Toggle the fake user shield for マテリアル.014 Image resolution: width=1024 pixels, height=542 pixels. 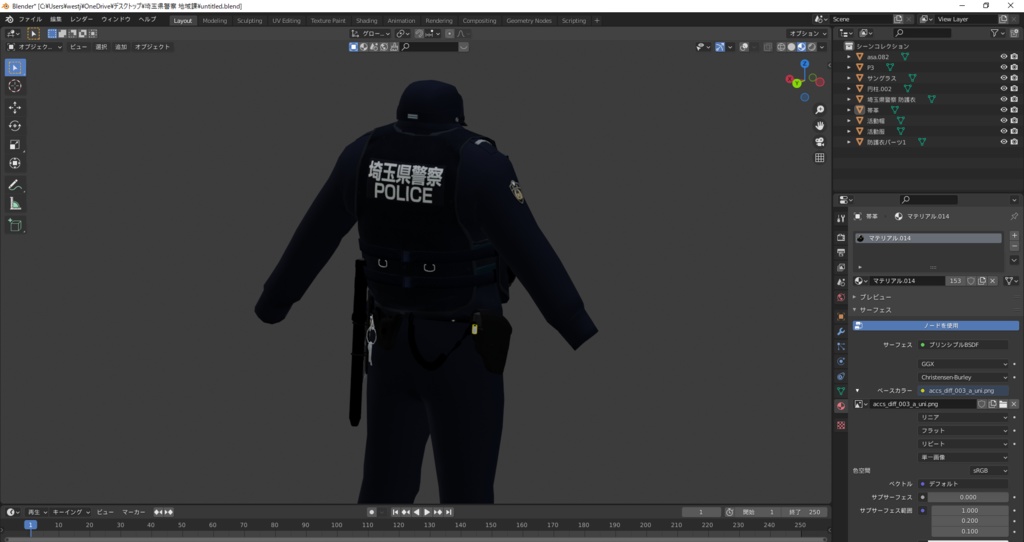pyautogui.click(x=971, y=281)
